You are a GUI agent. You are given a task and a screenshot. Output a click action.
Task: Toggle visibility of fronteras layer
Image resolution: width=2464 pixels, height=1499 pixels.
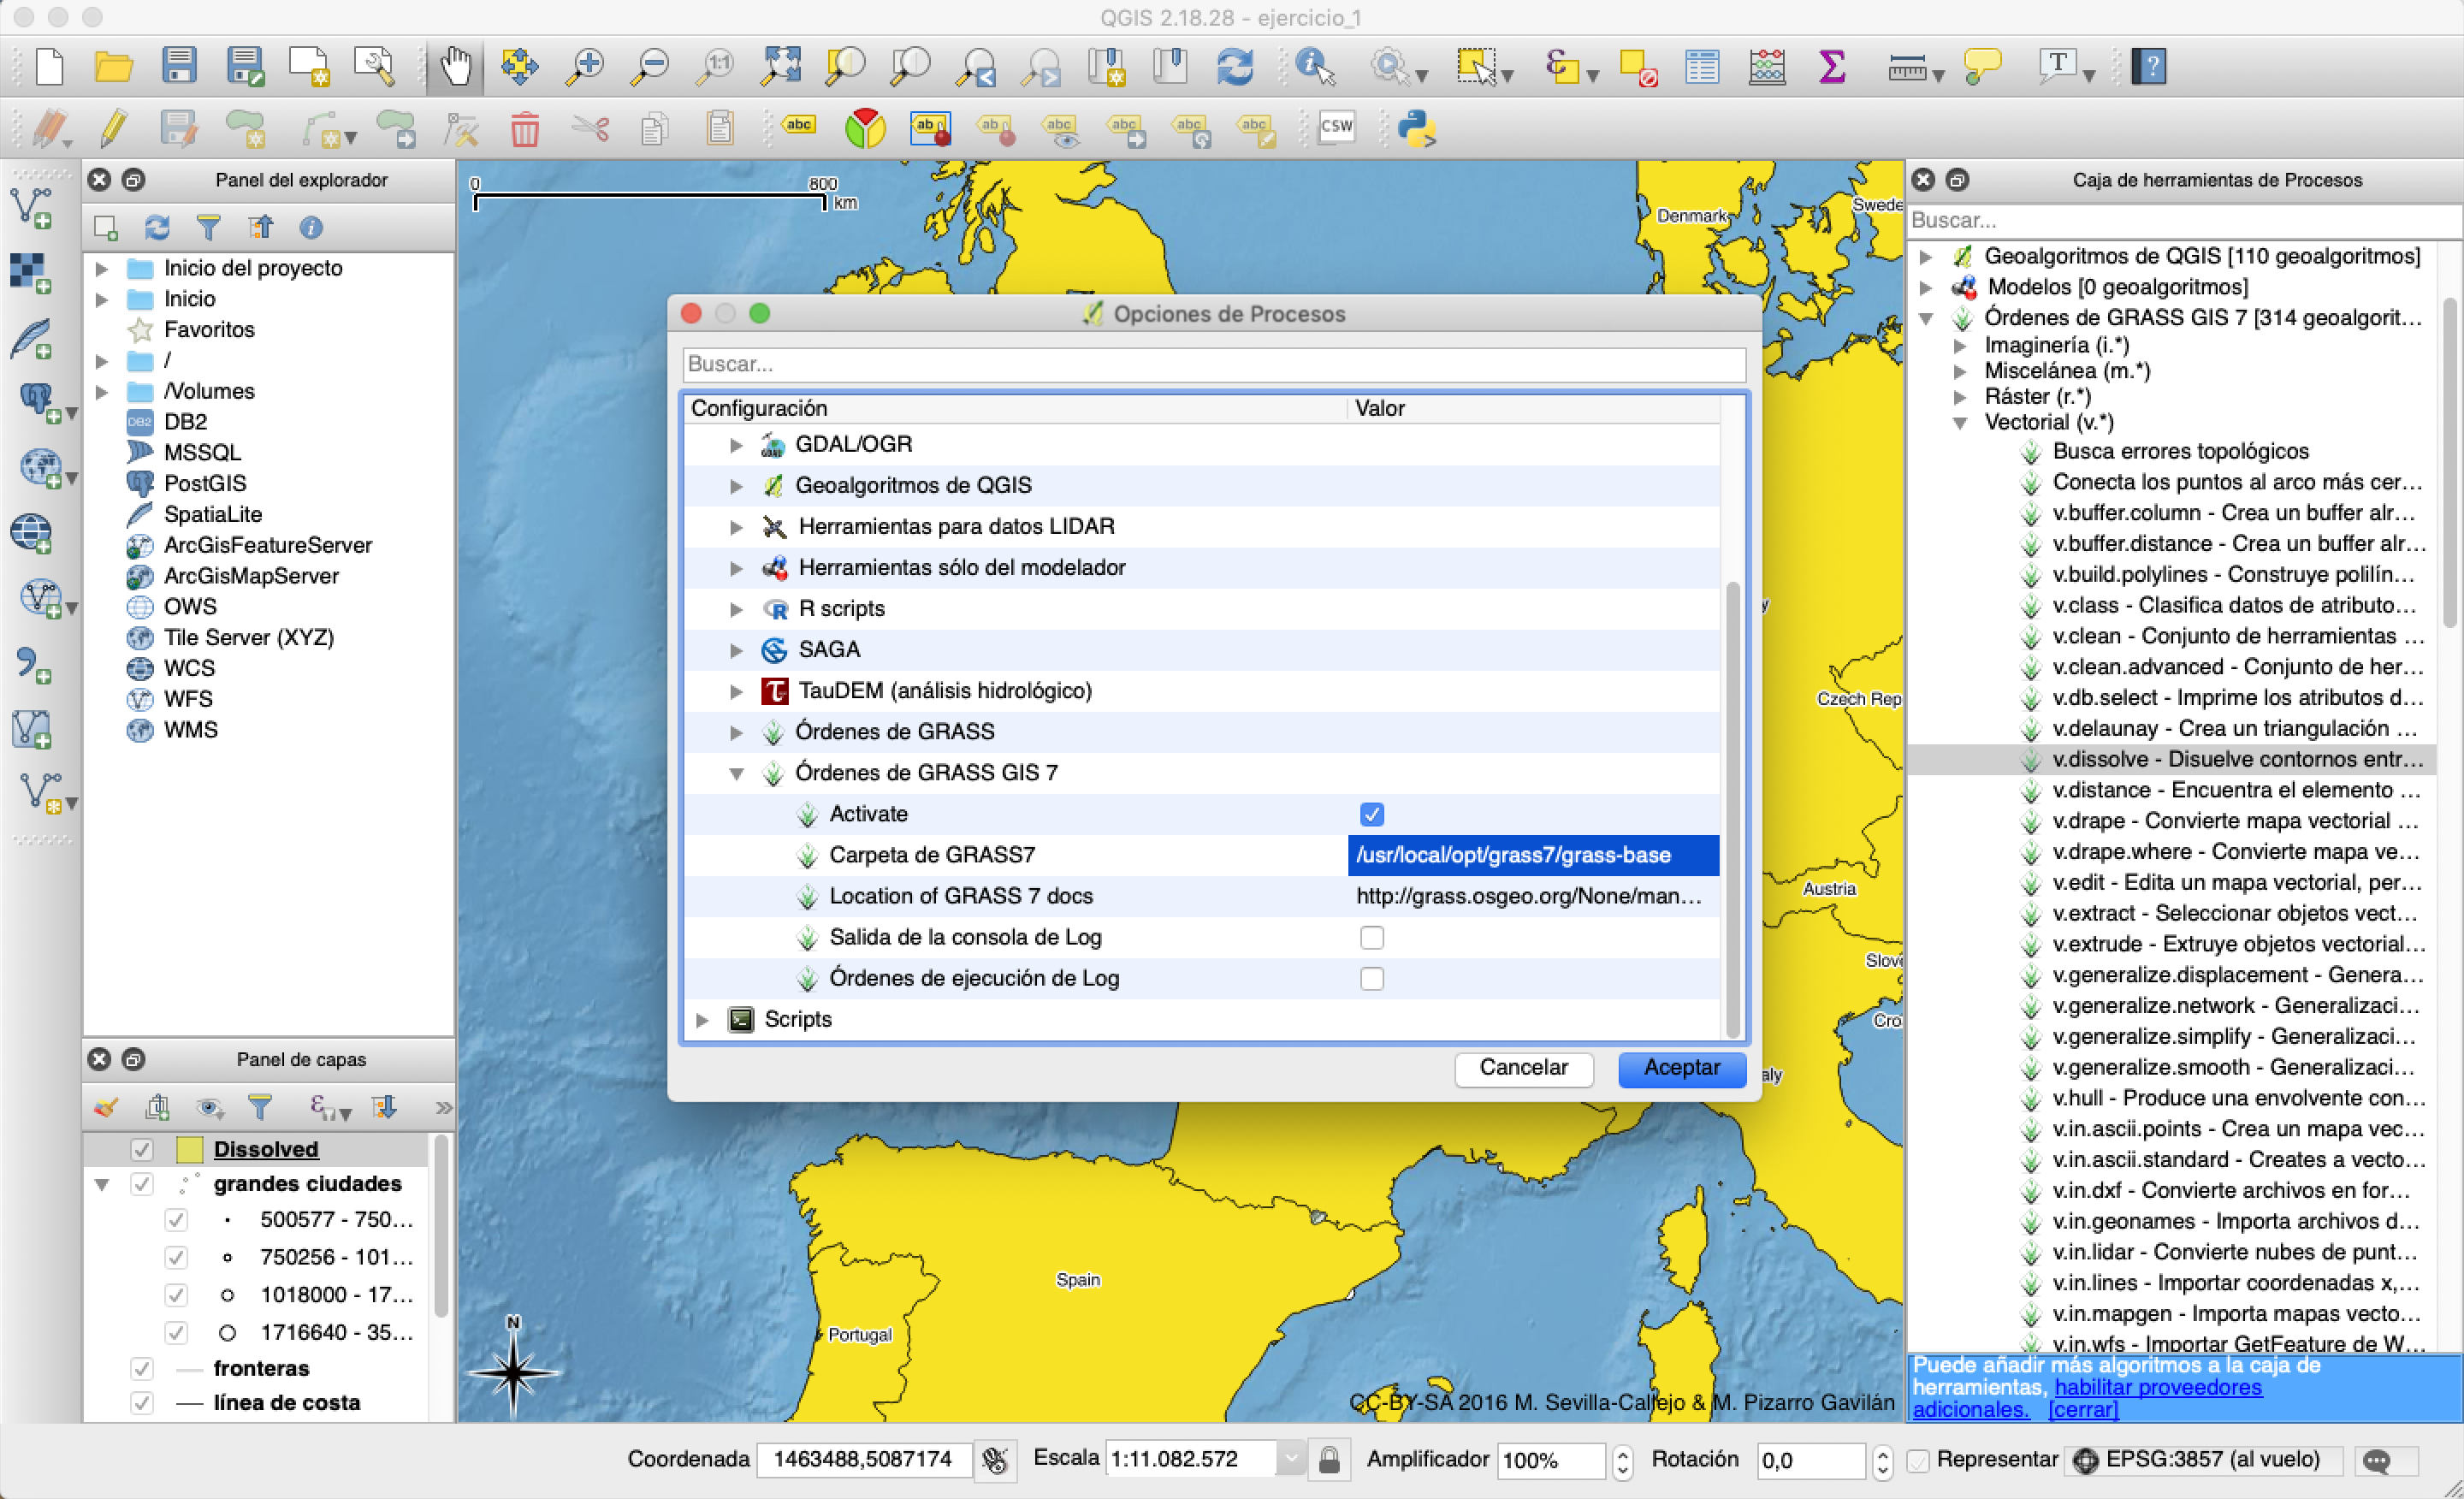(142, 1368)
